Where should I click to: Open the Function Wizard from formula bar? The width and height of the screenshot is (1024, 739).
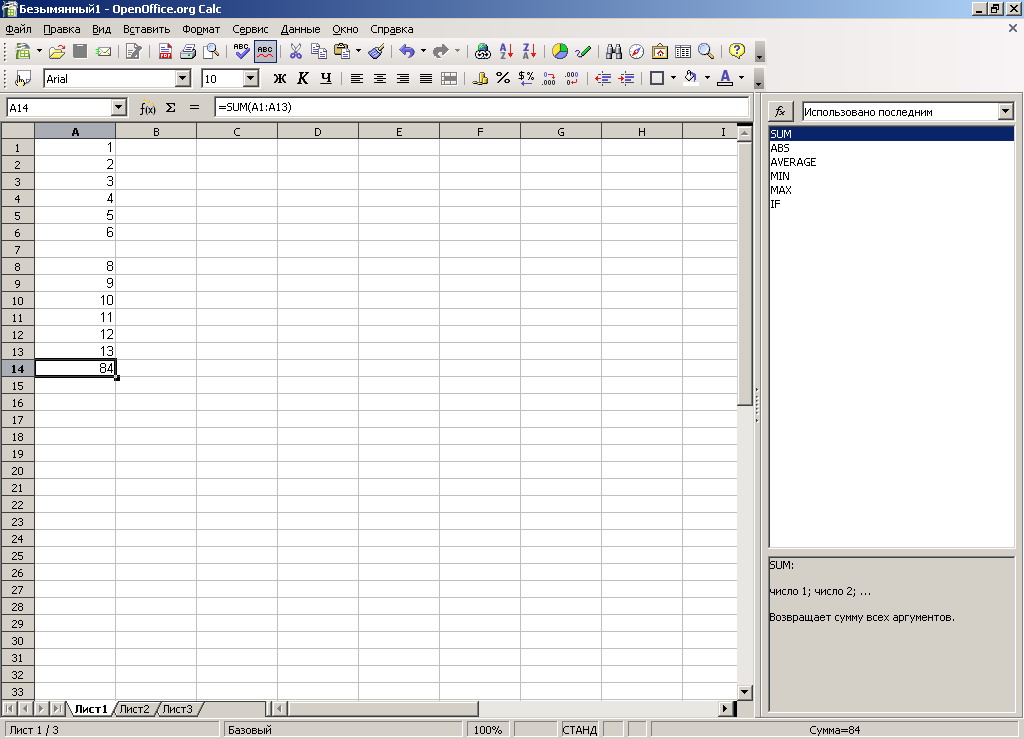[147, 107]
